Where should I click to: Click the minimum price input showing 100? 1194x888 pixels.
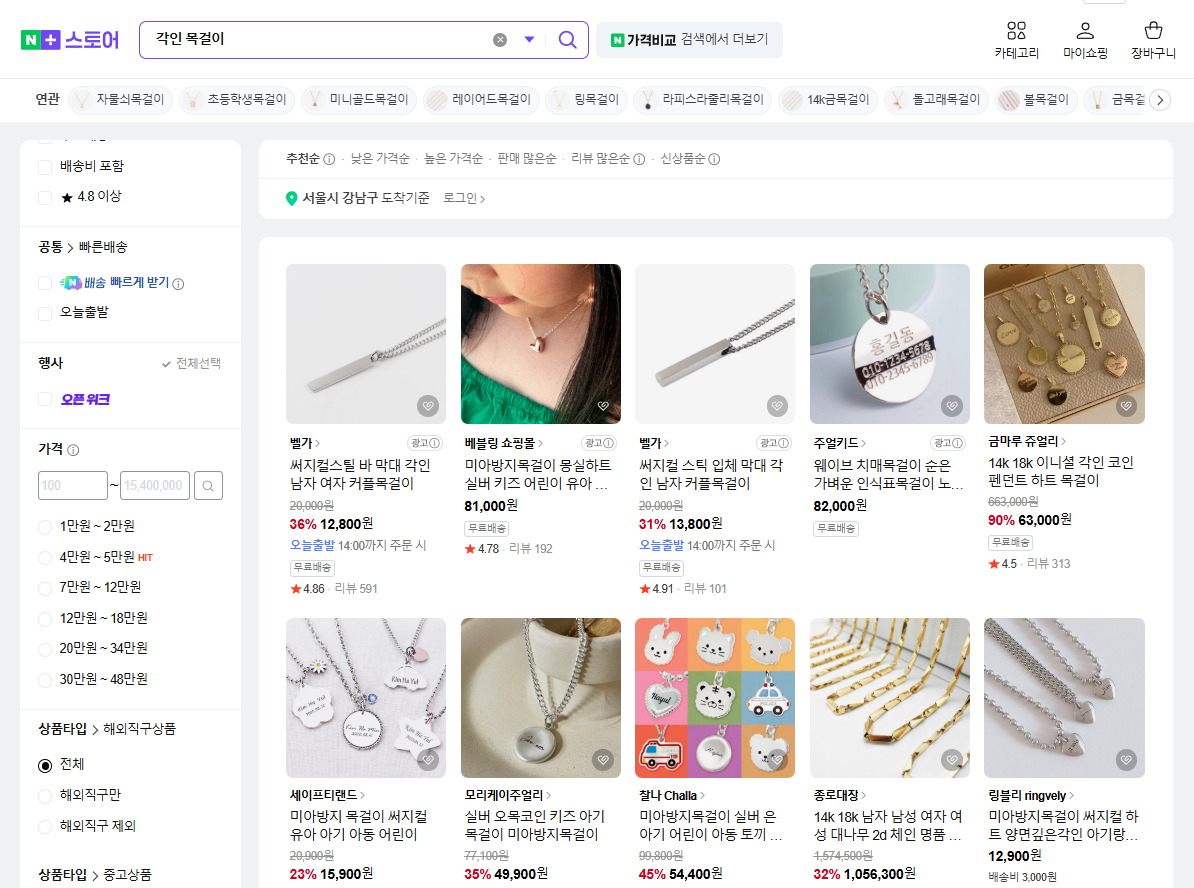pos(72,485)
